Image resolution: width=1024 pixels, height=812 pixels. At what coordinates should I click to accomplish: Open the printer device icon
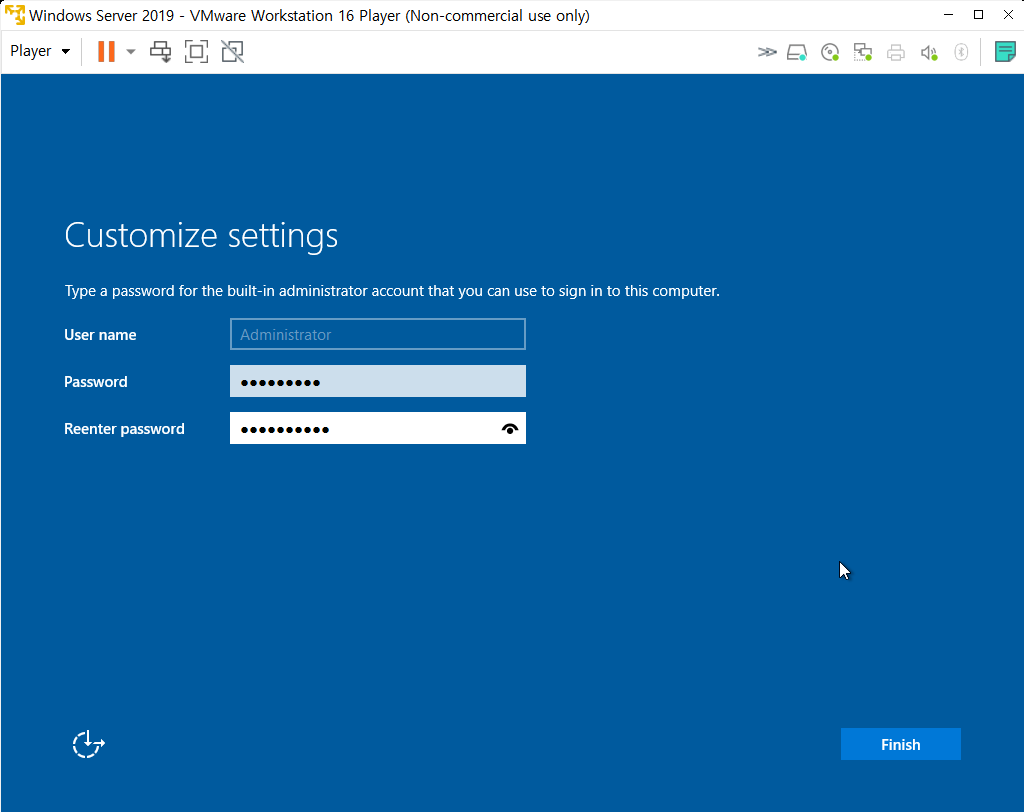coord(895,52)
